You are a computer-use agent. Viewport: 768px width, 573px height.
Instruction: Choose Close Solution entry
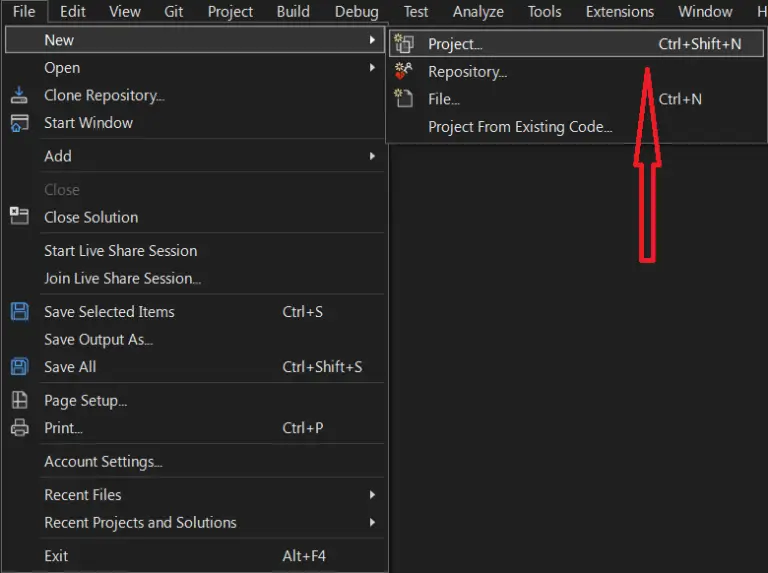194,217
